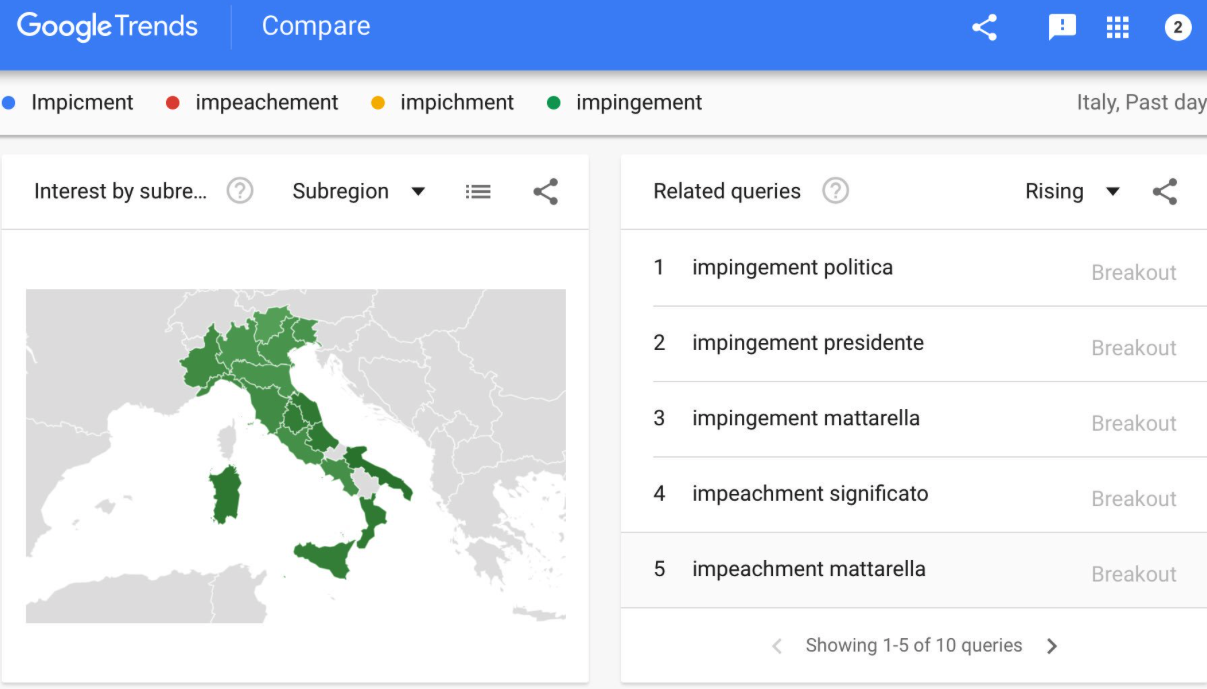Go to next page of queries

[1052, 646]
